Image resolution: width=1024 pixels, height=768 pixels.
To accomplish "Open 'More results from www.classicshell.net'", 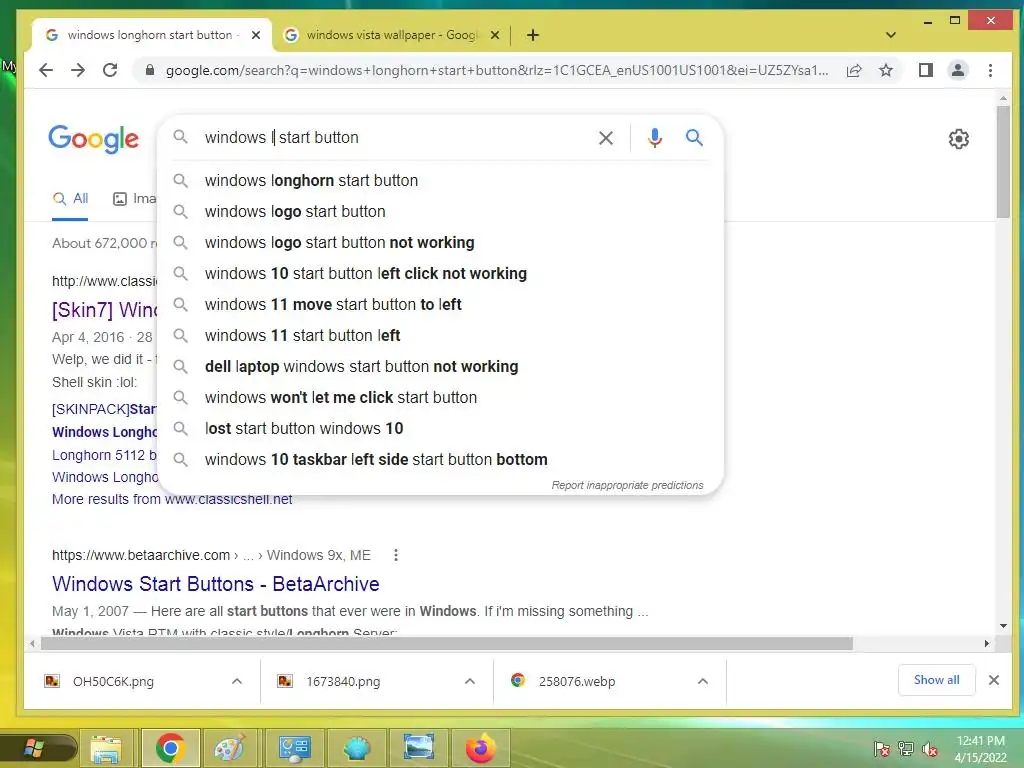I will [x=172, y=500].
